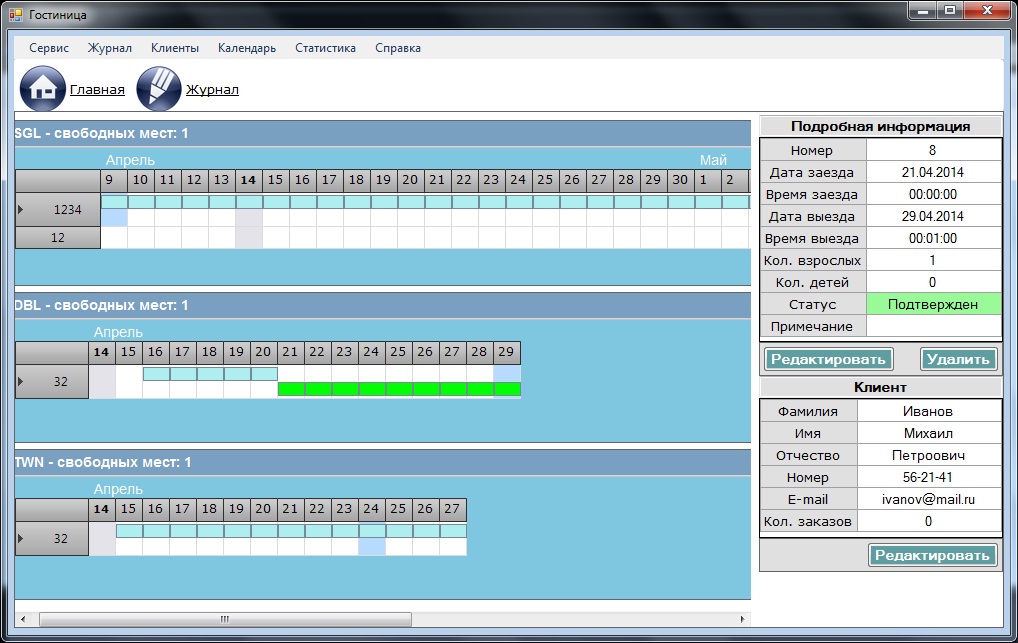Viewport: 1018px width, 643px height.
Task: Click the Клиент section heading
Action: point(880,387)
